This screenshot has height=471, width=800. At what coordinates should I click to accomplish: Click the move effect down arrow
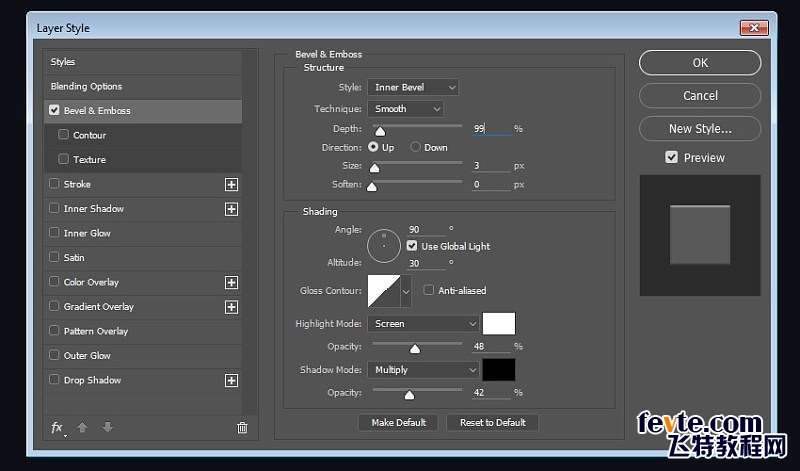click(x=108, y=427)
